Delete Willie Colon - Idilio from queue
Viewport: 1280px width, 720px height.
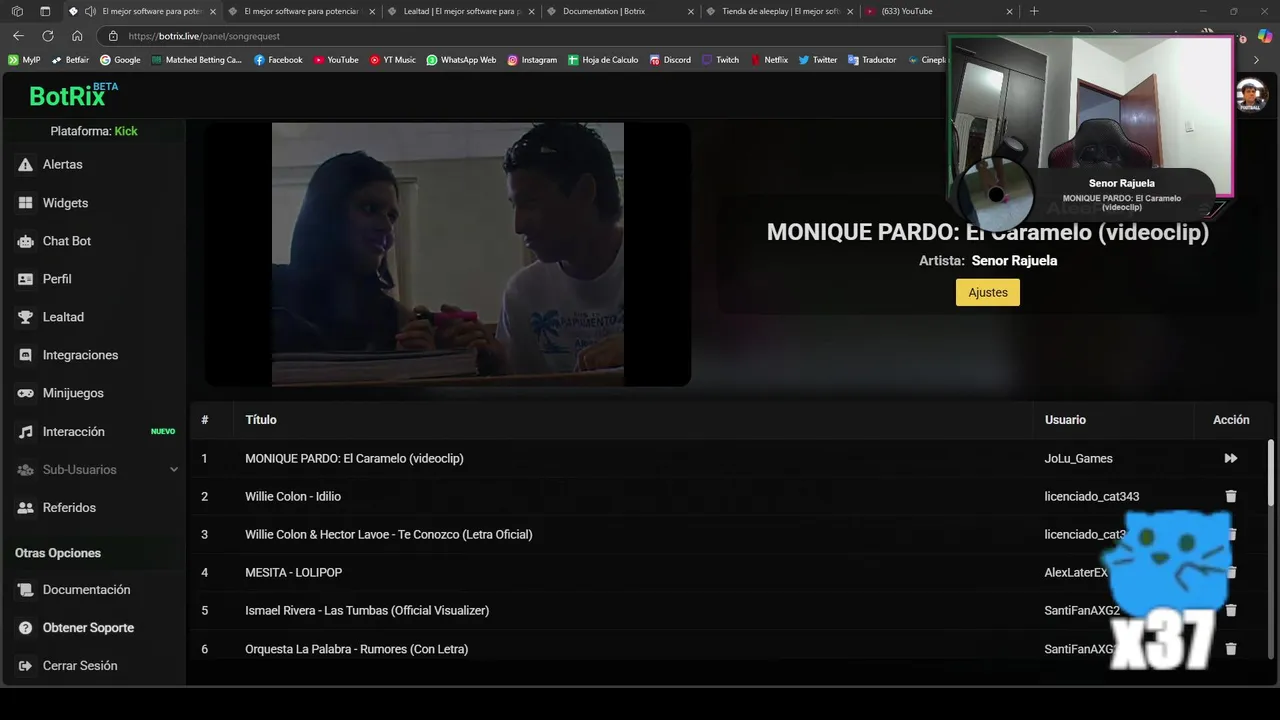[x=1231, y=496]
